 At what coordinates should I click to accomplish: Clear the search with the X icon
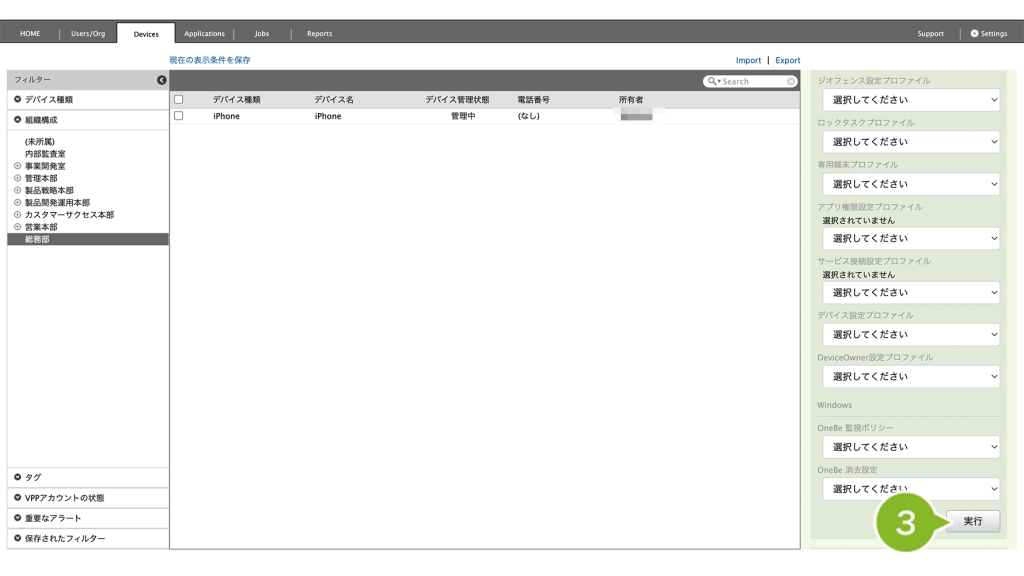point(791,82)
